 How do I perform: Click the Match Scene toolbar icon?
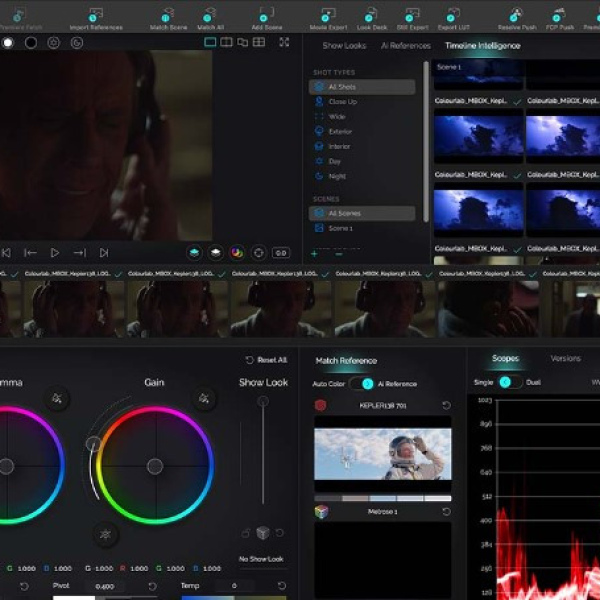pyautogui.click(x=167, y=15)
